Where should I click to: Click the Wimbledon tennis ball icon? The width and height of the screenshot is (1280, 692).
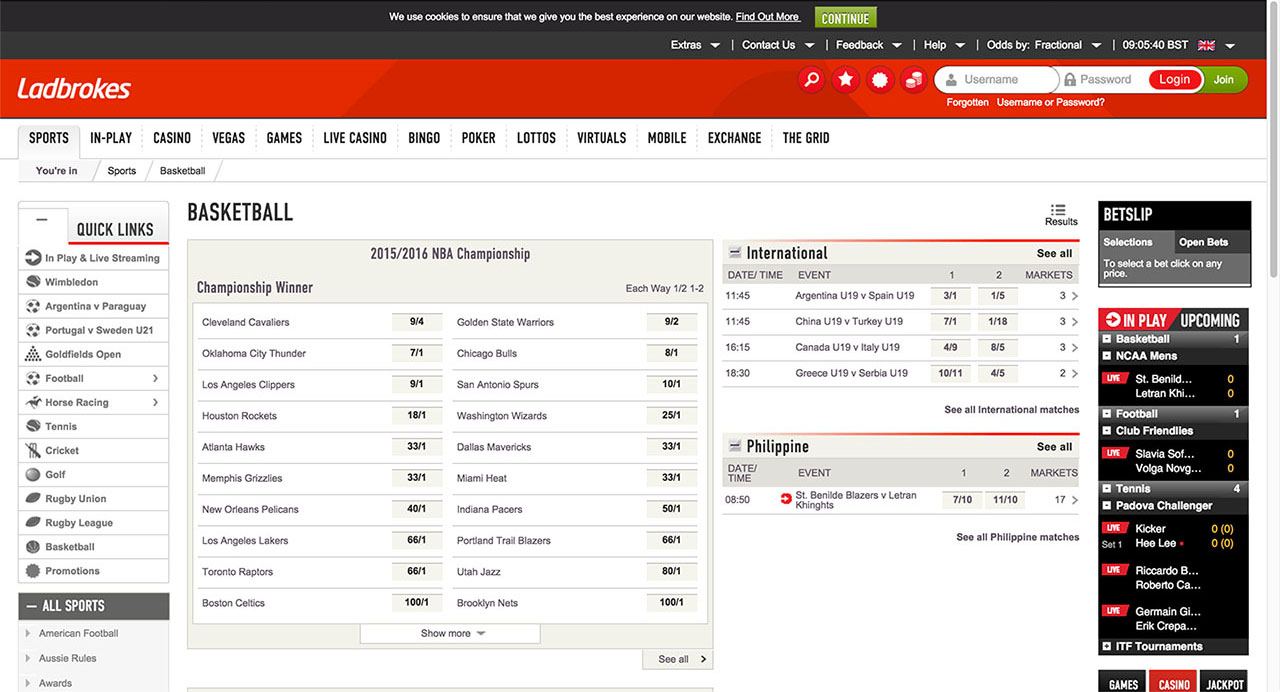pos(33,282)
